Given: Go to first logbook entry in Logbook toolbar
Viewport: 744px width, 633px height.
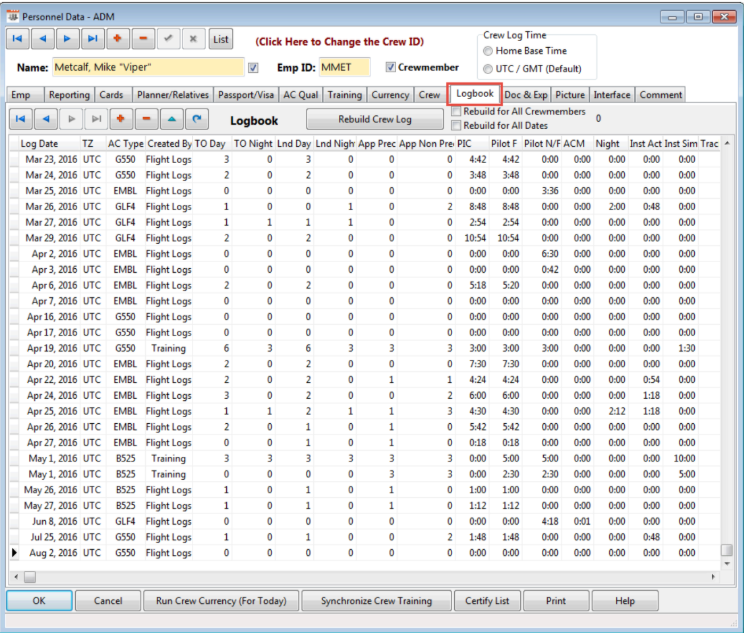Looking at the screenshot, I should coord(20,119).
